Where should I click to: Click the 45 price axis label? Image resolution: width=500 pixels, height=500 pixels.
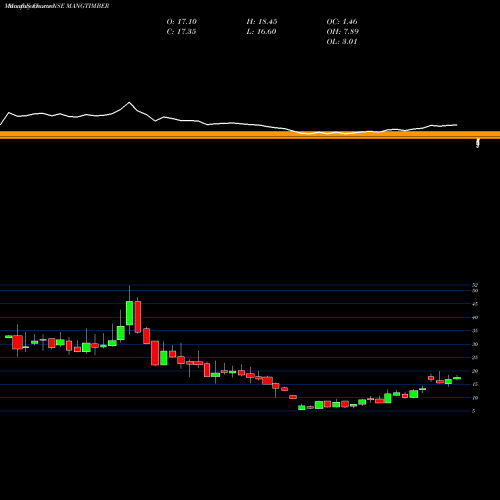[475, 304]
